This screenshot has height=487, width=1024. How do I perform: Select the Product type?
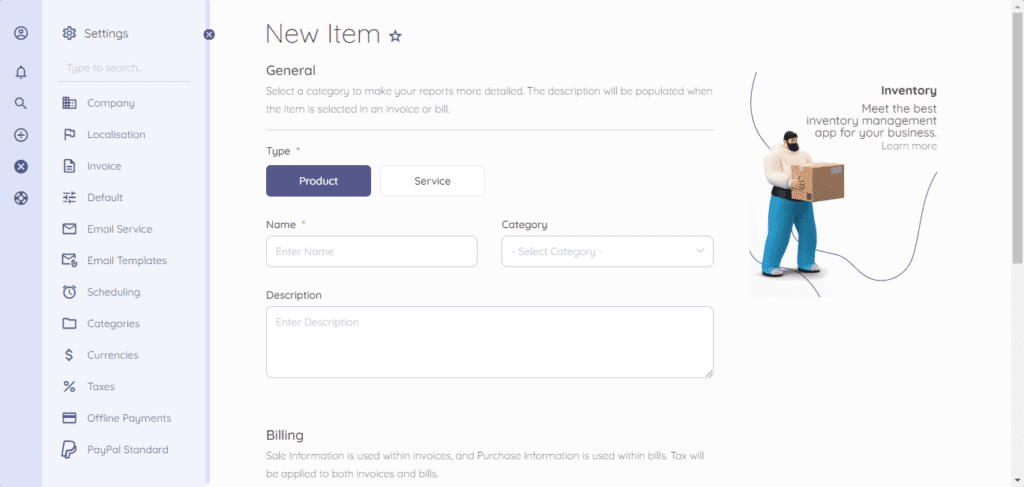point(318,181)
